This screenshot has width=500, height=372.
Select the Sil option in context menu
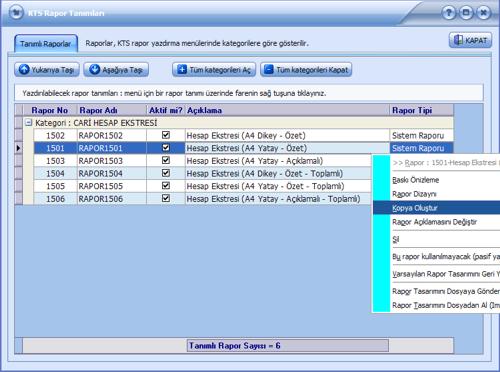coord(436,239)
